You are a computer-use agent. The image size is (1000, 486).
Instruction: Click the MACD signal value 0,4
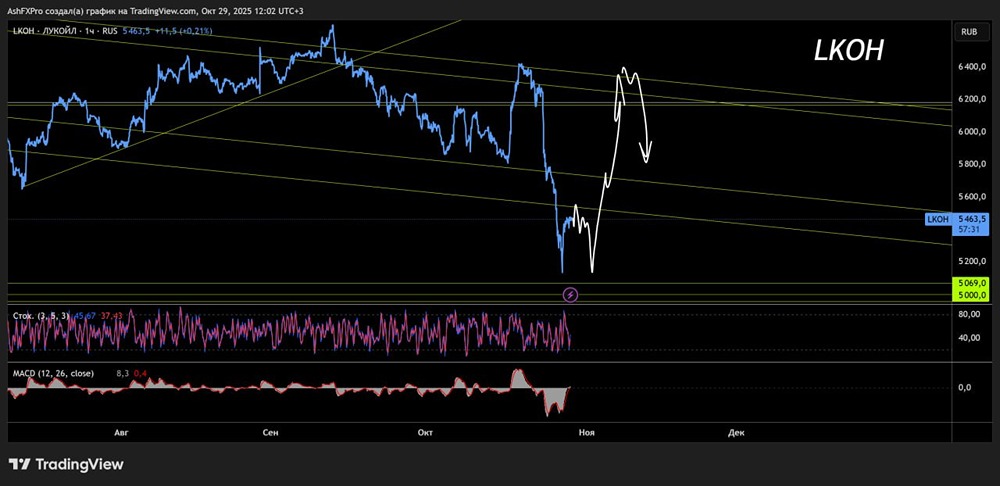point(140,373)
